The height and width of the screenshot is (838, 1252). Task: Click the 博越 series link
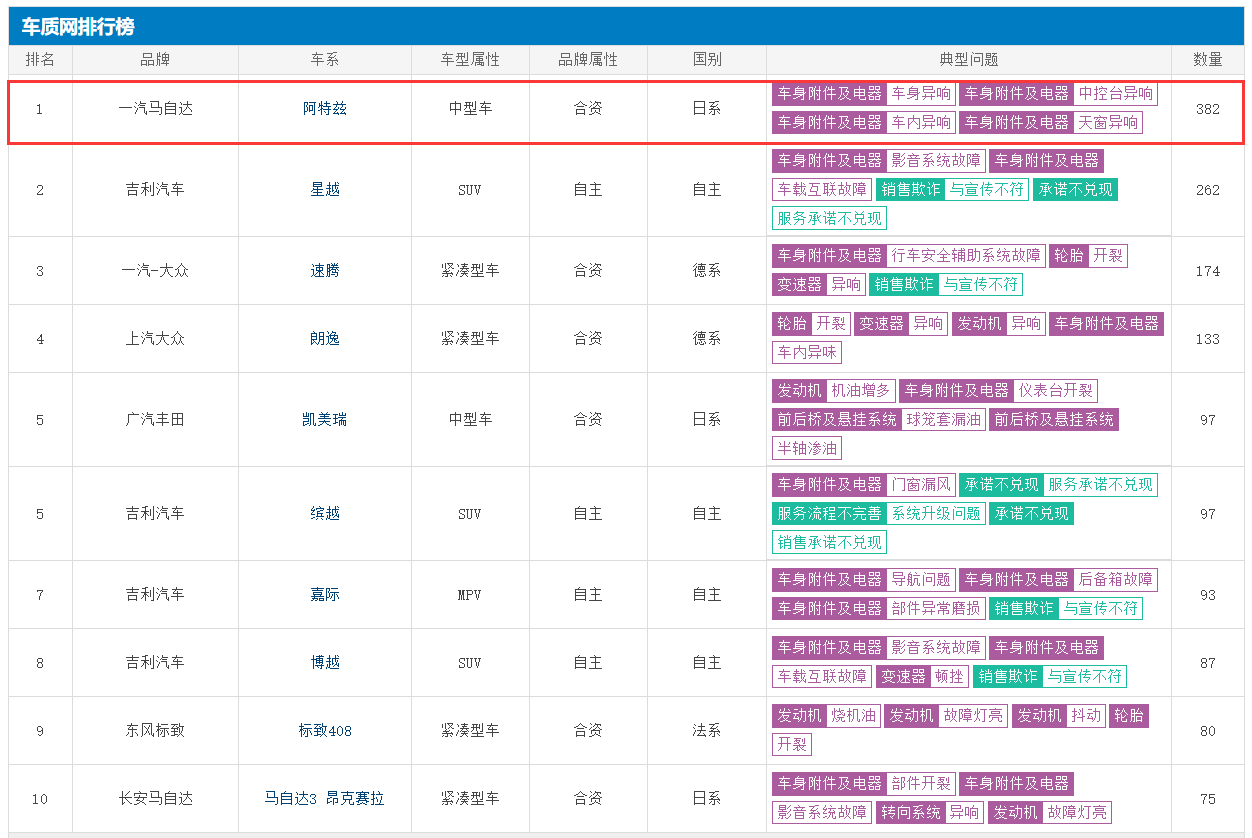[325, 663]
